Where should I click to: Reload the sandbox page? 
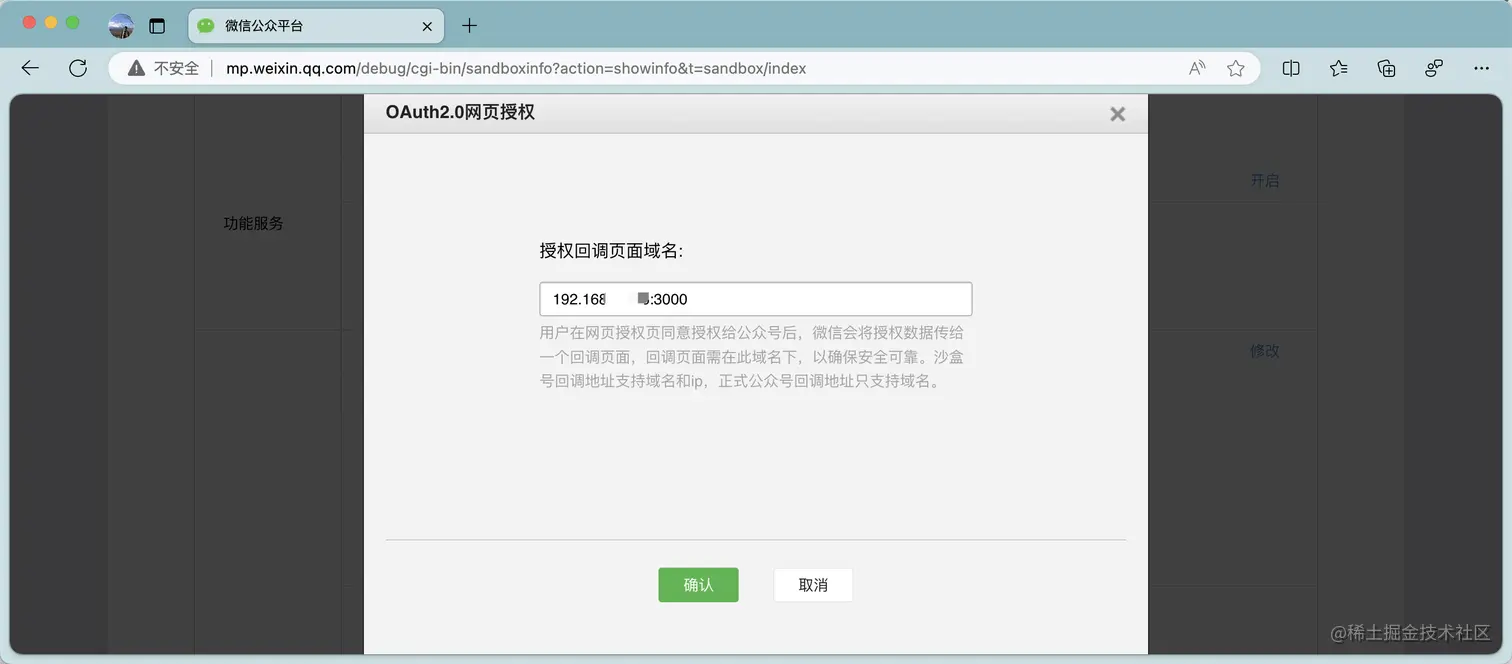click(78, 68)
